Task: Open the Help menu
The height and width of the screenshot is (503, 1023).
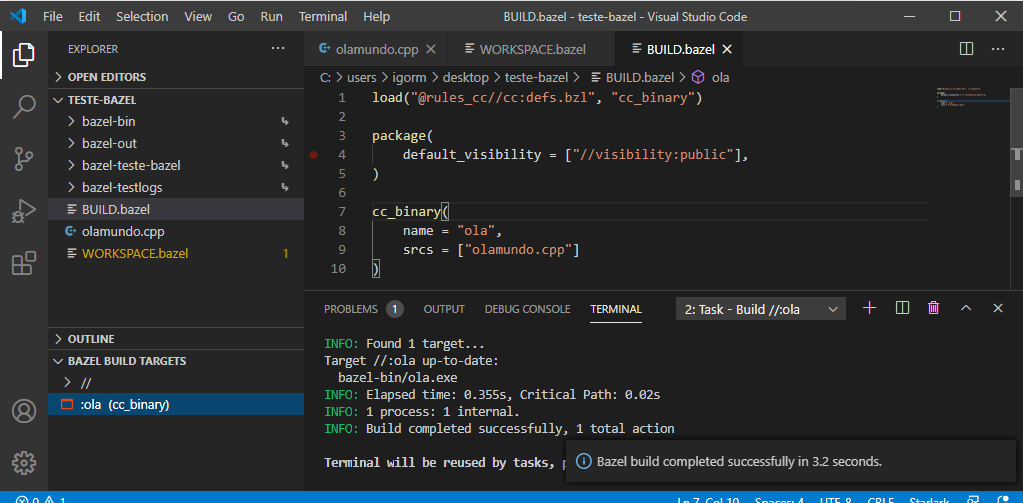Action: [x=376, y=16]
